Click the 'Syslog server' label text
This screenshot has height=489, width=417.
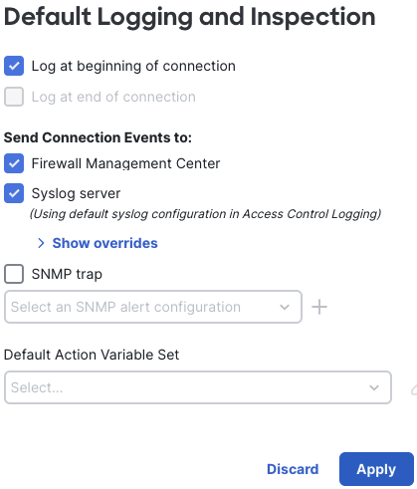(76, 193)
